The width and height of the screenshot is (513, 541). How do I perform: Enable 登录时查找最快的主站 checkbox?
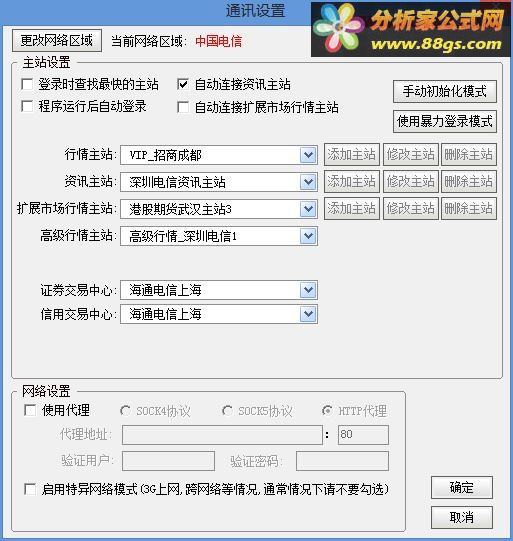27,84
